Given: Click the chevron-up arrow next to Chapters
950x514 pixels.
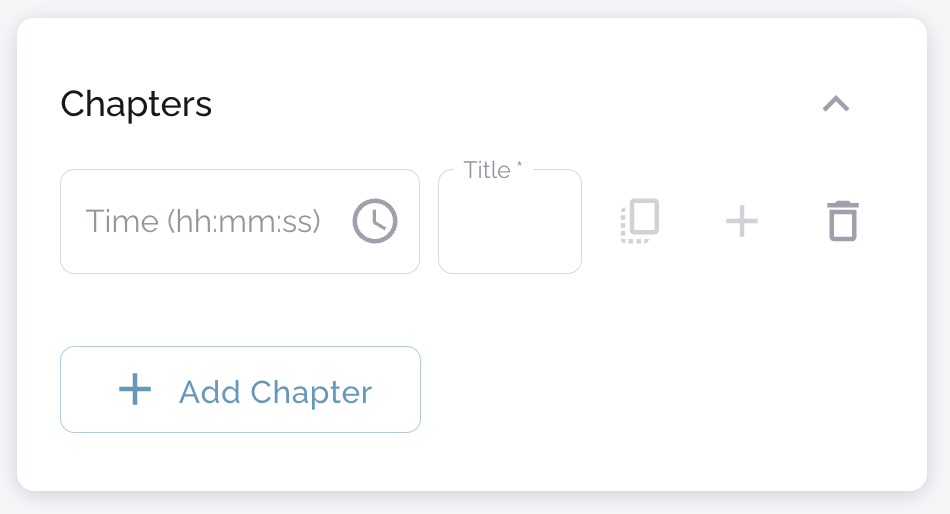Looking at the screenshot, I should point(835,104).
